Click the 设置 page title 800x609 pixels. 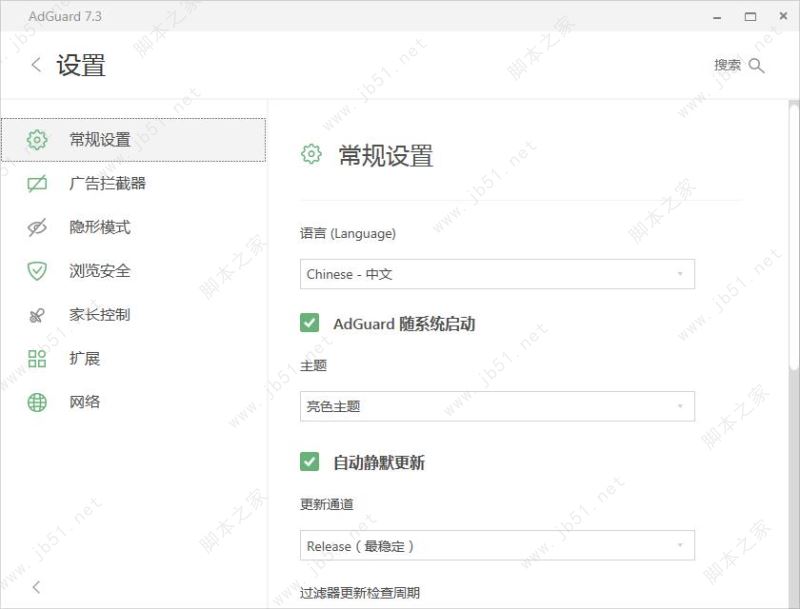(81, 66)
